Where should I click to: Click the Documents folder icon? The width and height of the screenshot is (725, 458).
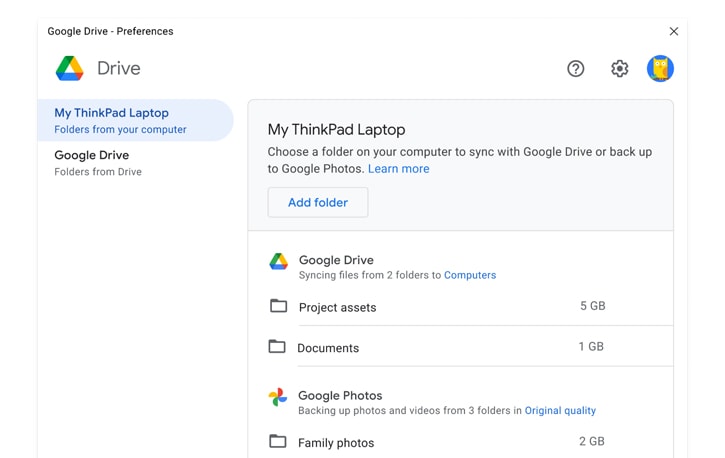277,347
